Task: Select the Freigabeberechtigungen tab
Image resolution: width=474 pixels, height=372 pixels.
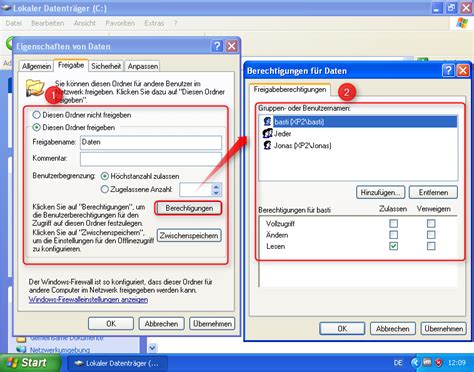Action: pos(290,89)
